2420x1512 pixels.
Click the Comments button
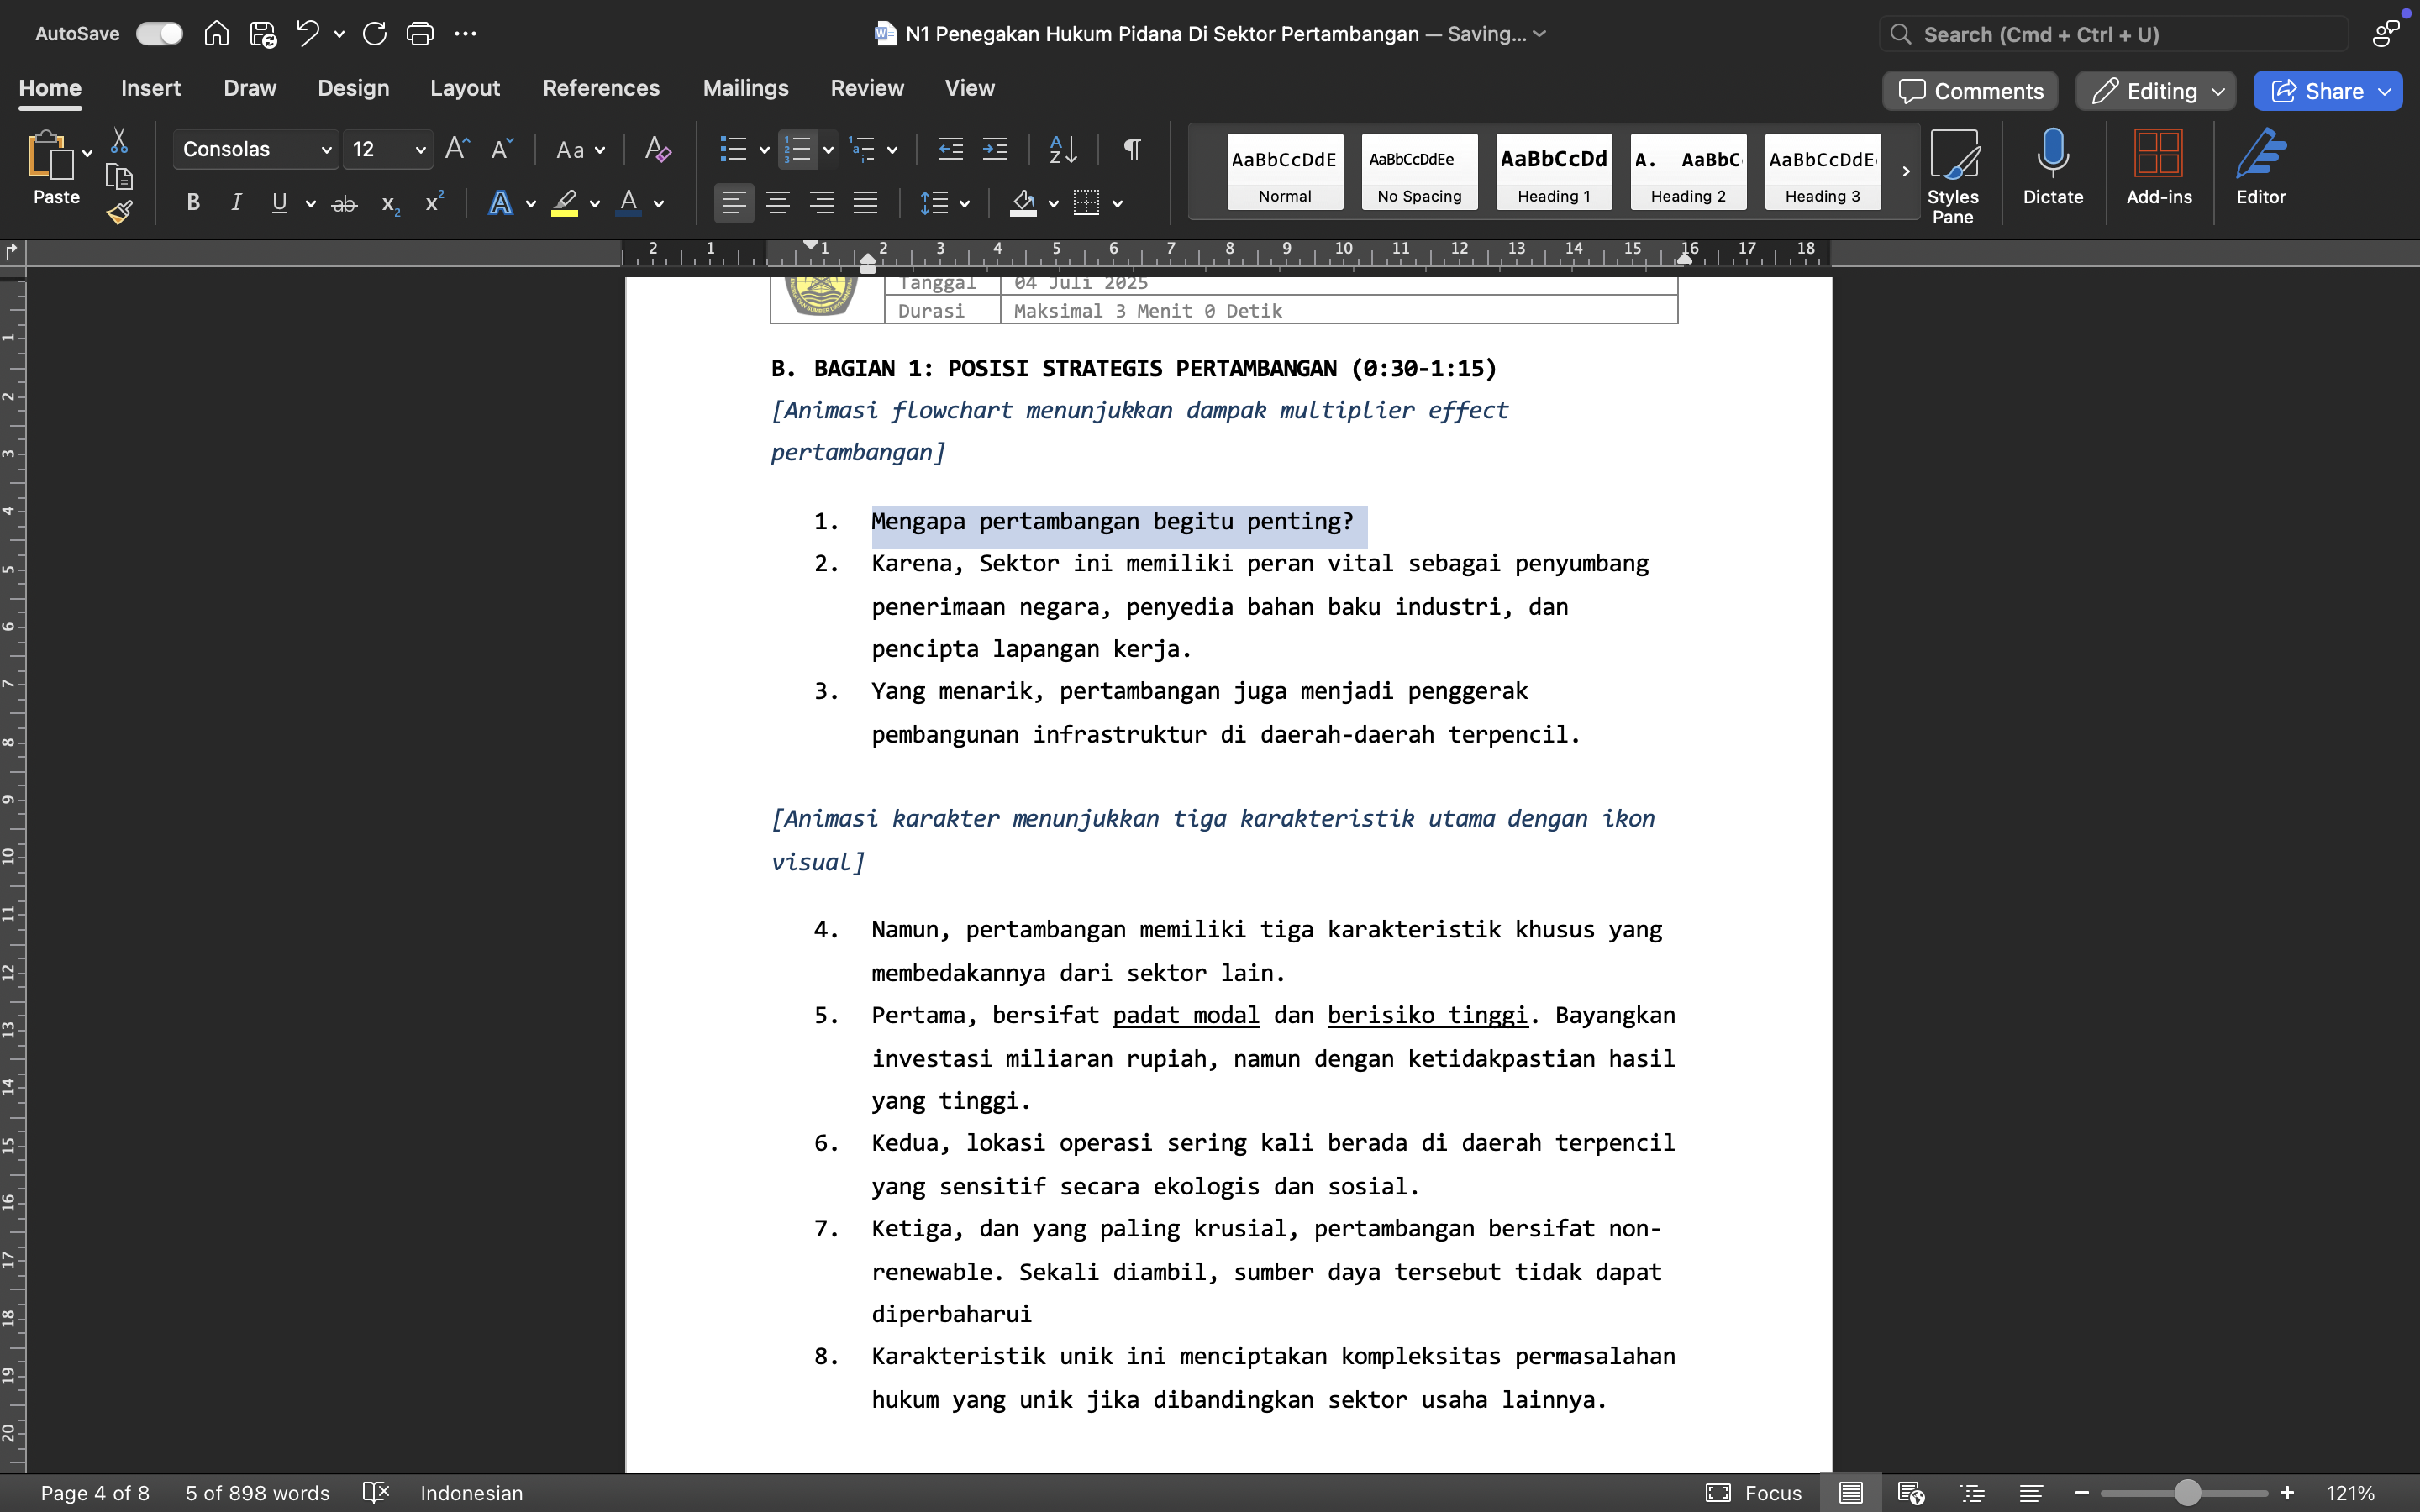coord(1970,91)
